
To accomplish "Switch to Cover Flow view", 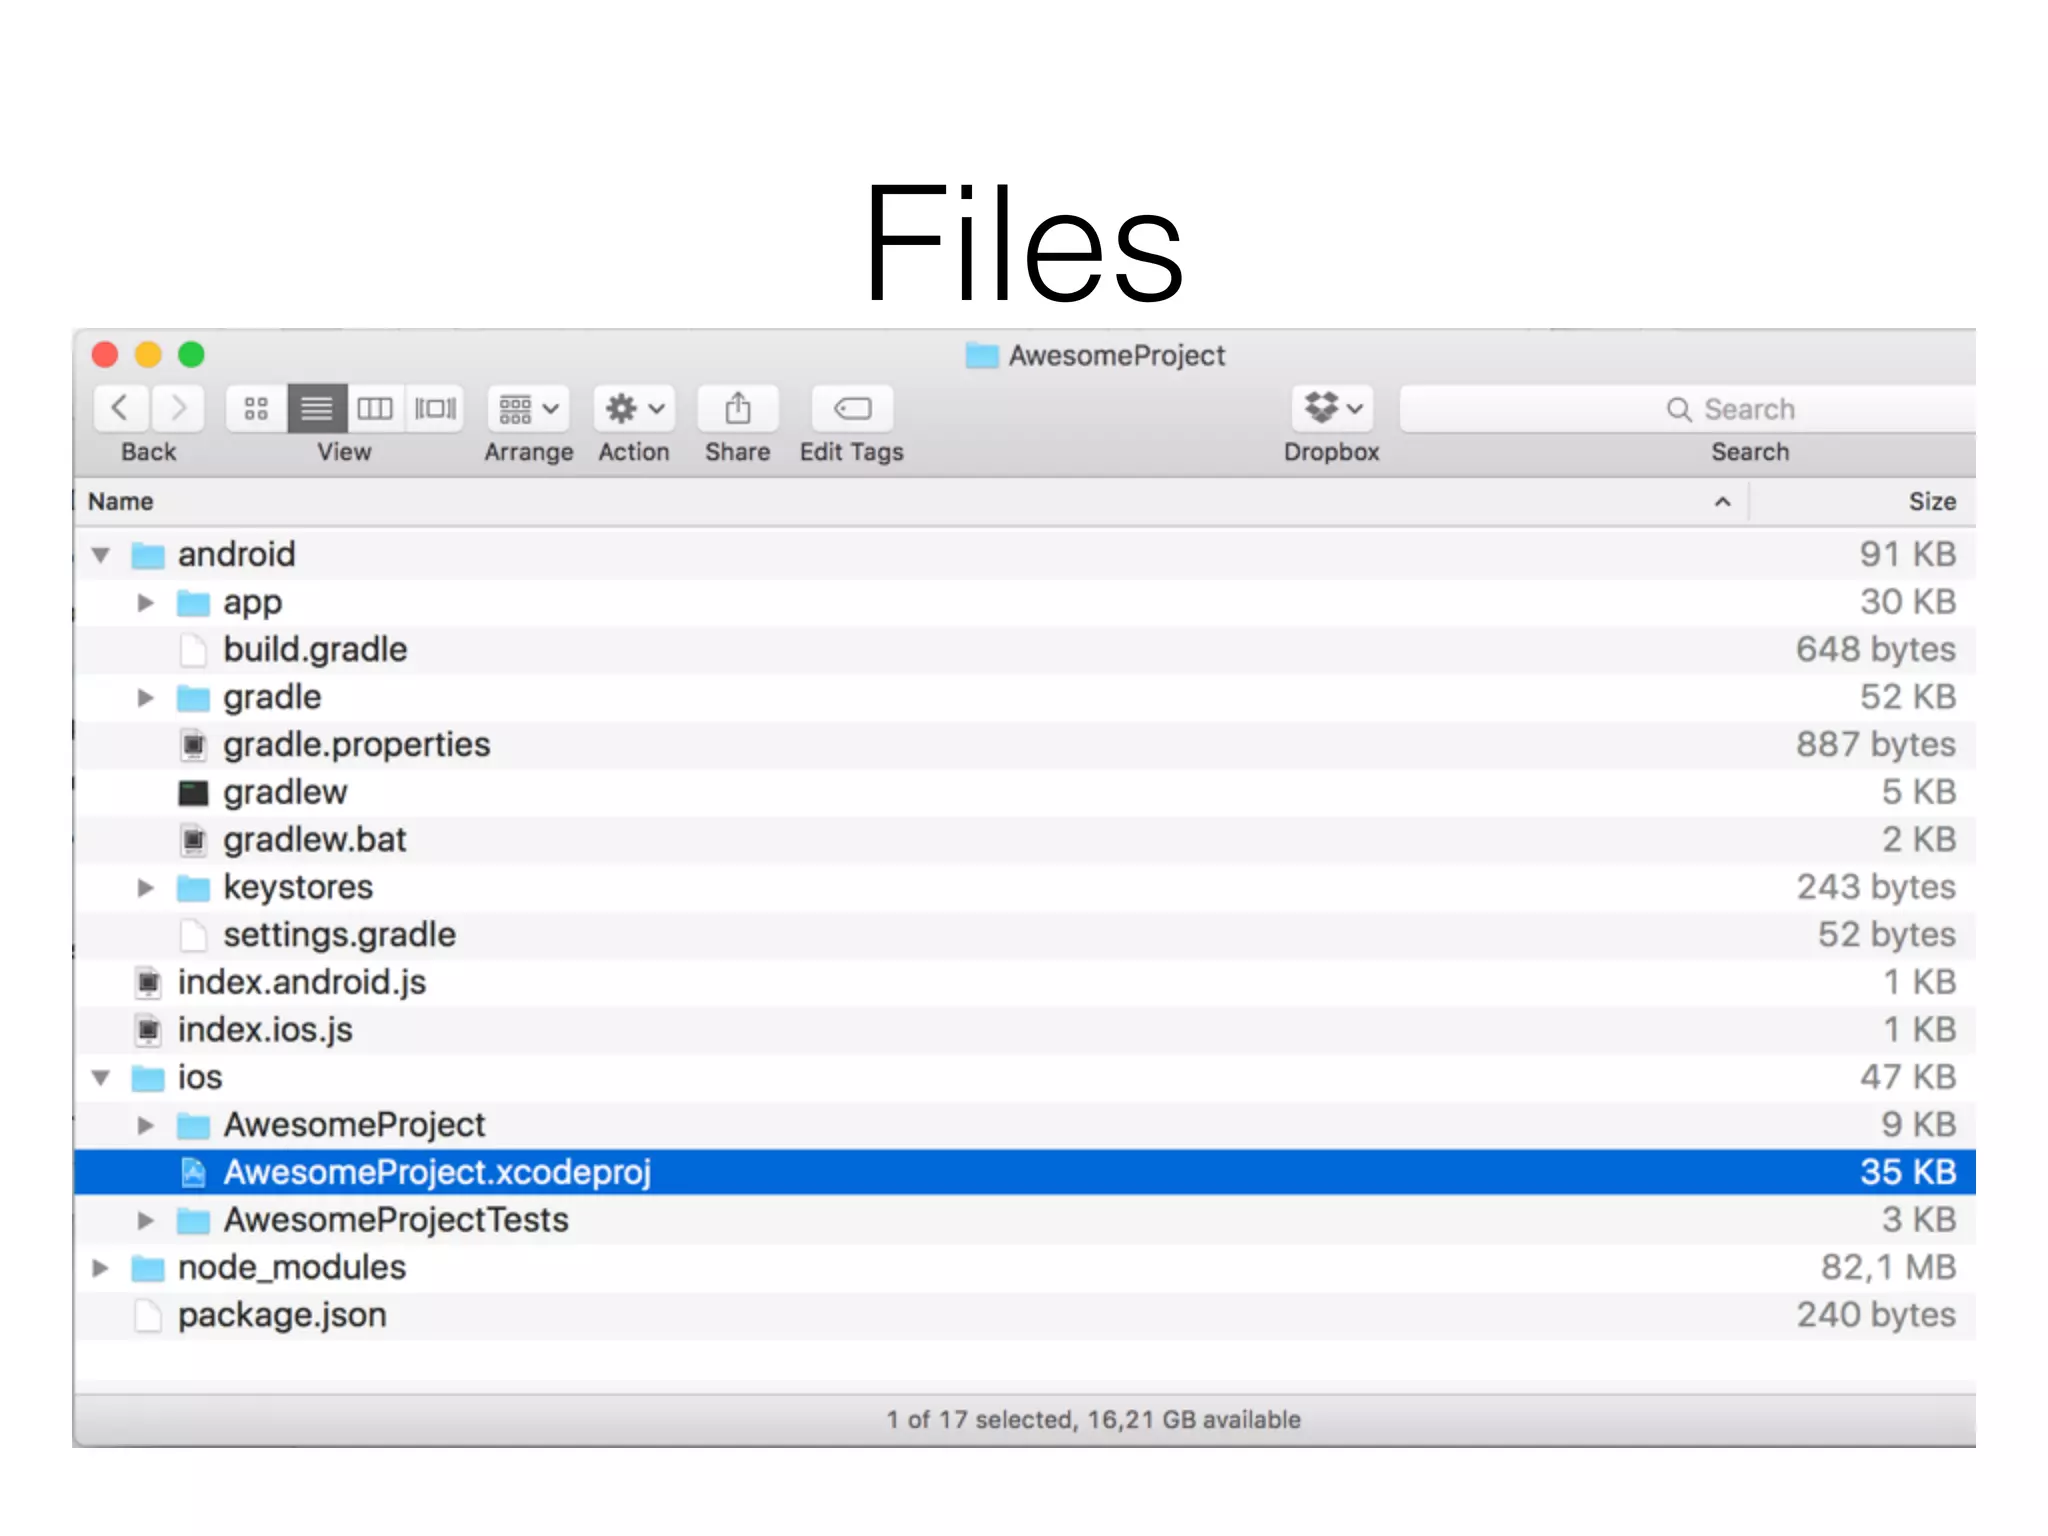I will pos(435,408).
